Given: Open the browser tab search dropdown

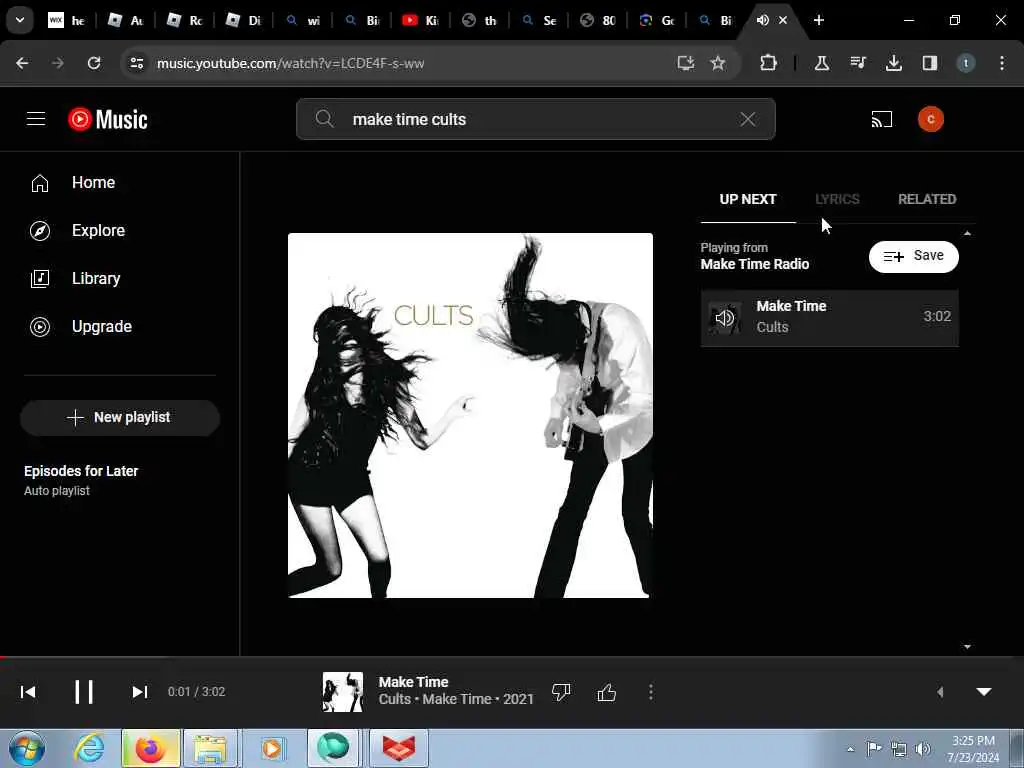Looking at the screenshot, I should (x=20, y=20).
